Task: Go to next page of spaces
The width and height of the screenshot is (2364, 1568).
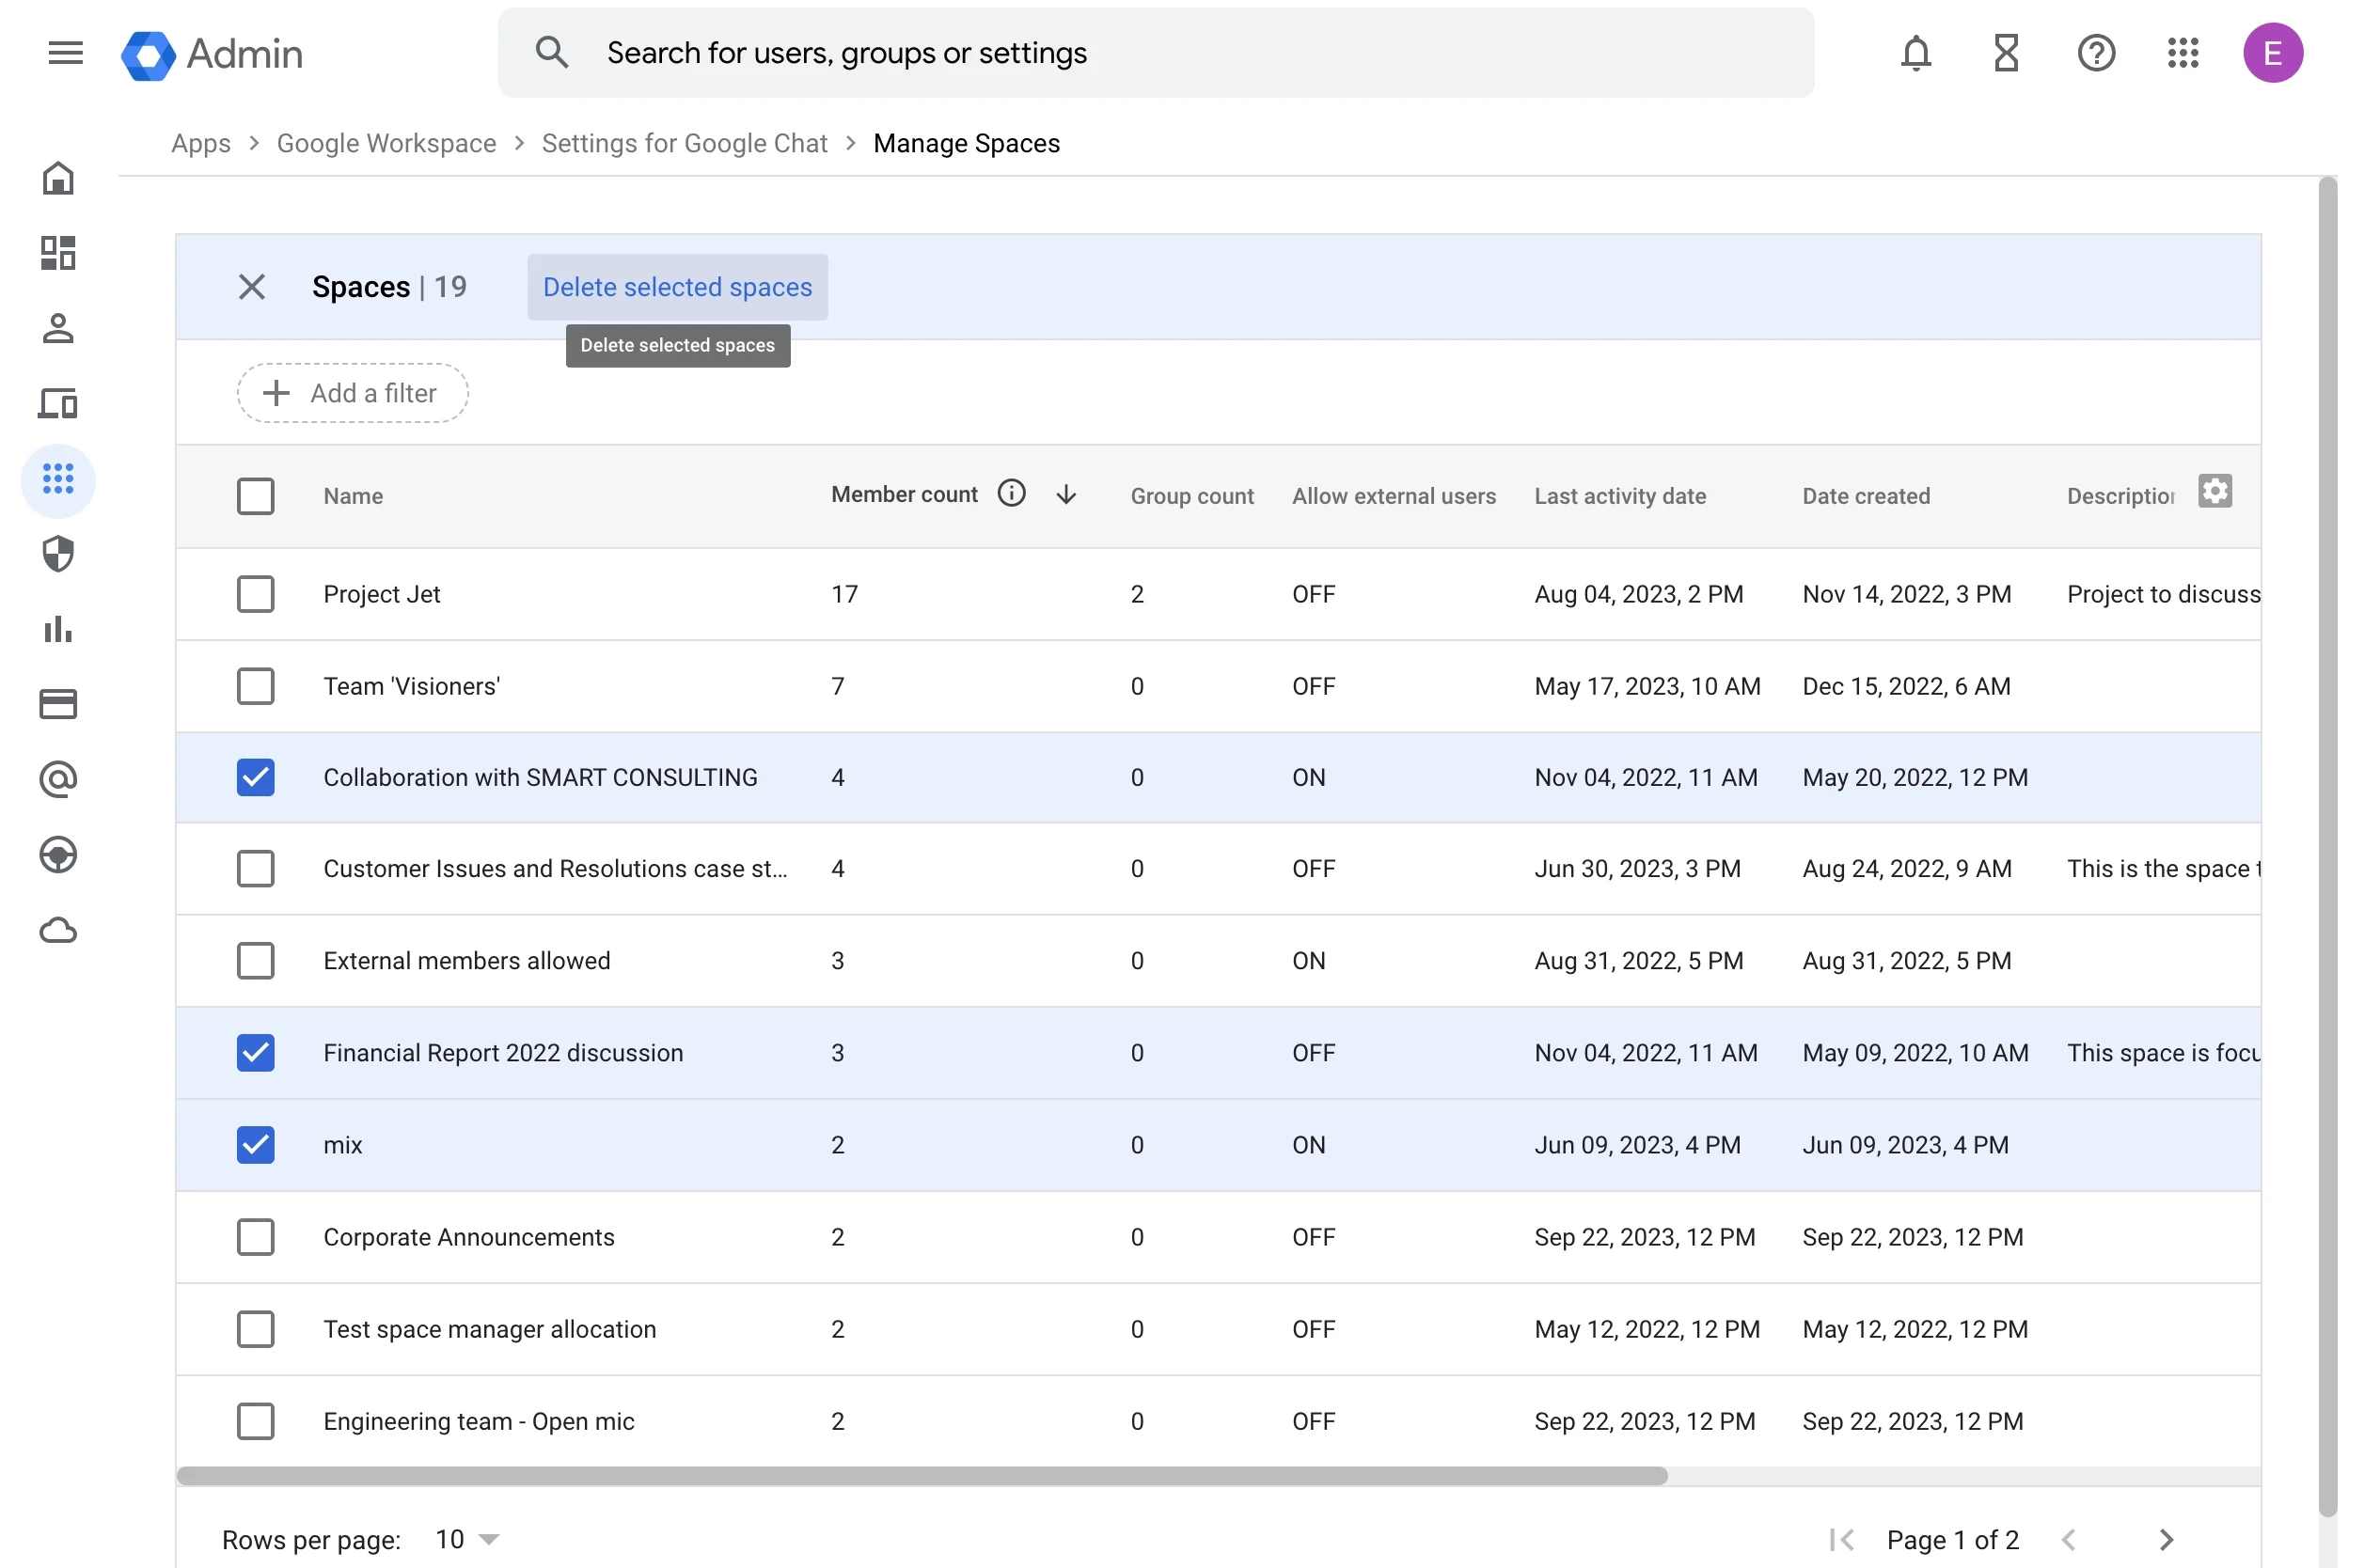Action: tap(2166, 1540)
